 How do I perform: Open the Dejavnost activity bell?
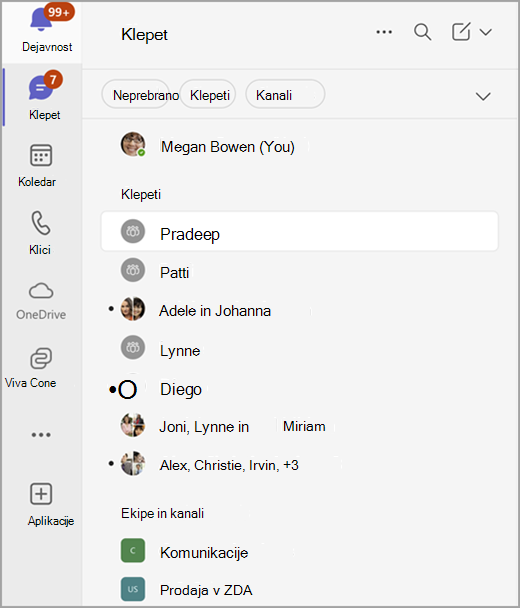point(42,19)
